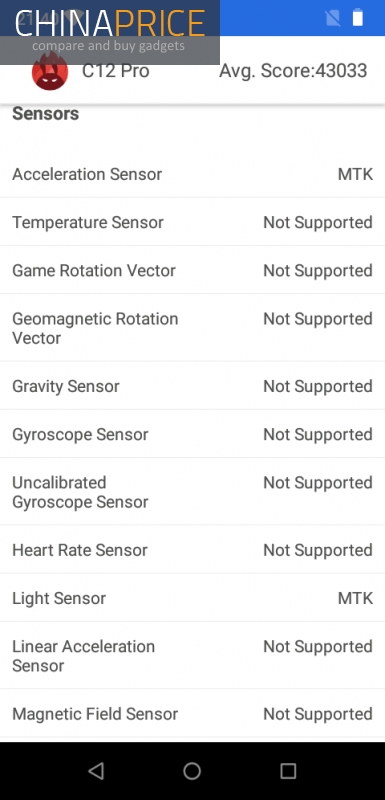
Task: Tap the Game Rotation Vector row
Action: click(192, 270)
